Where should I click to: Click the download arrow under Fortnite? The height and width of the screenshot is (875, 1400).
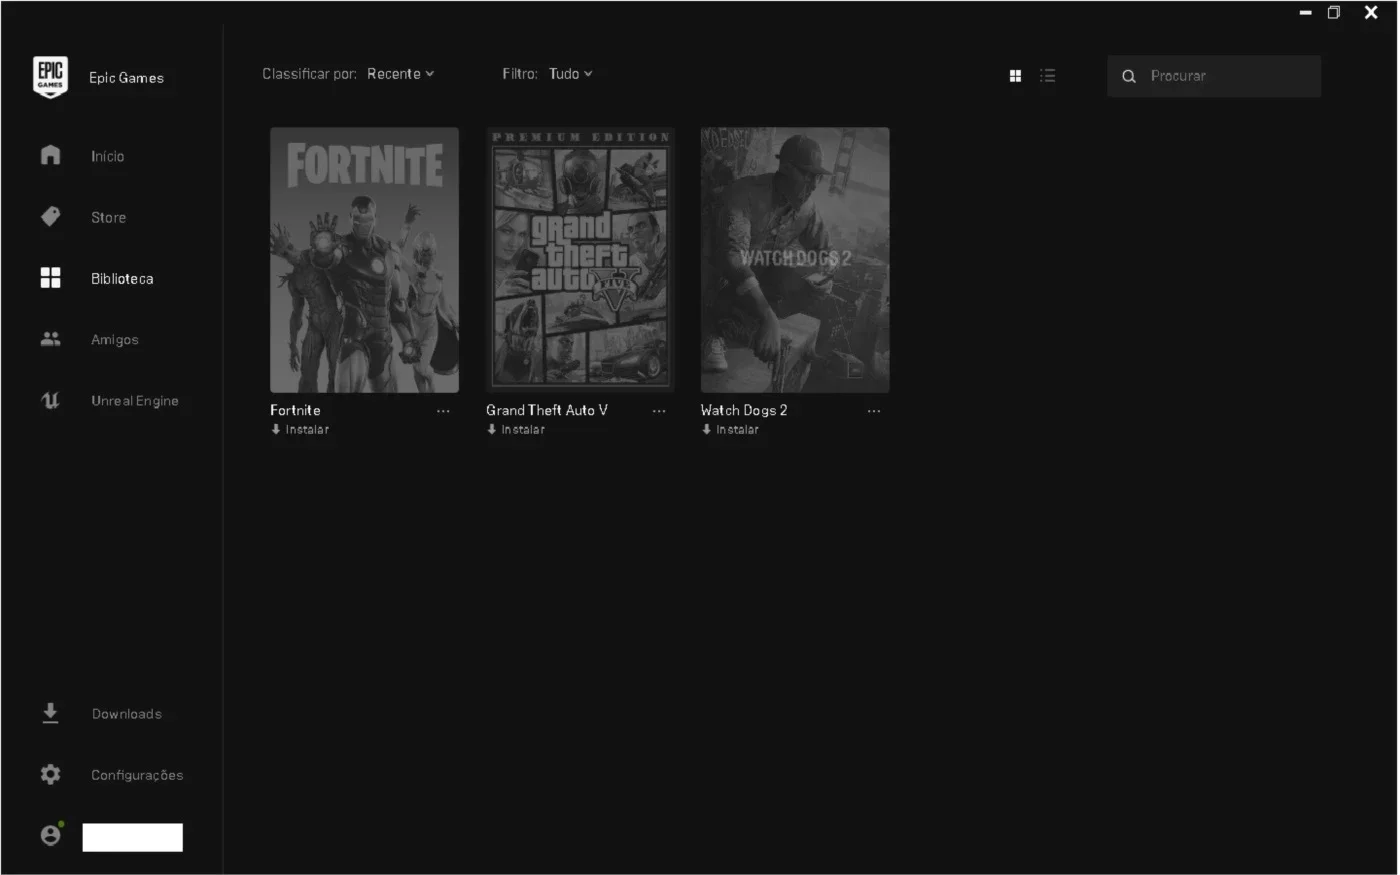pyautogui.click(x=276, y=429)
